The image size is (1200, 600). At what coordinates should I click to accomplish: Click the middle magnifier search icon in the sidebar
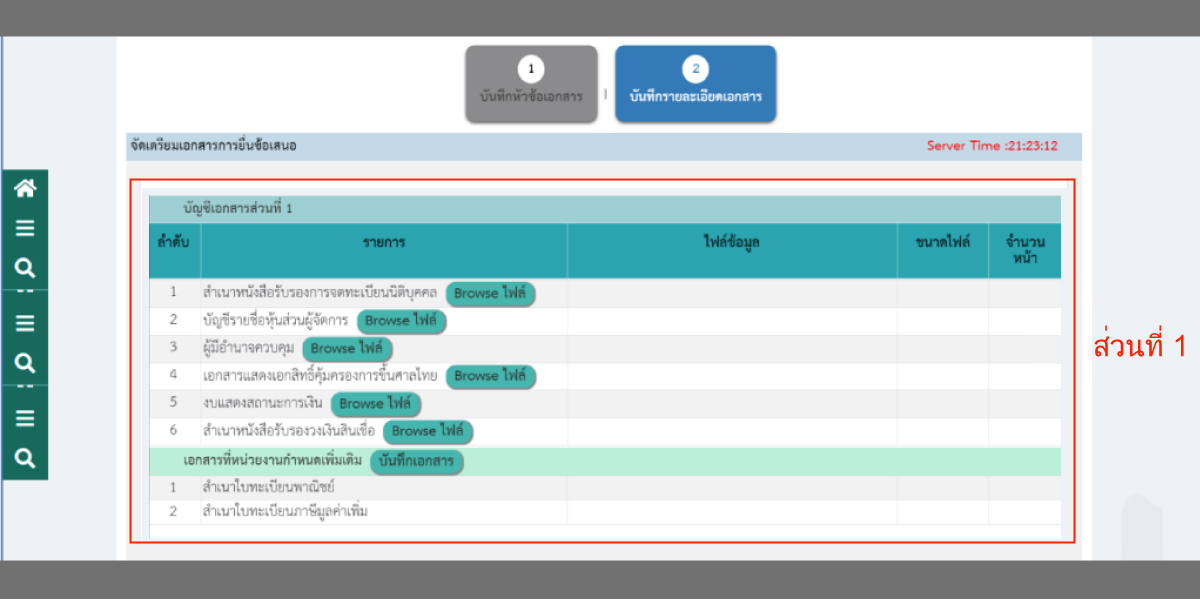click(25, 362)
